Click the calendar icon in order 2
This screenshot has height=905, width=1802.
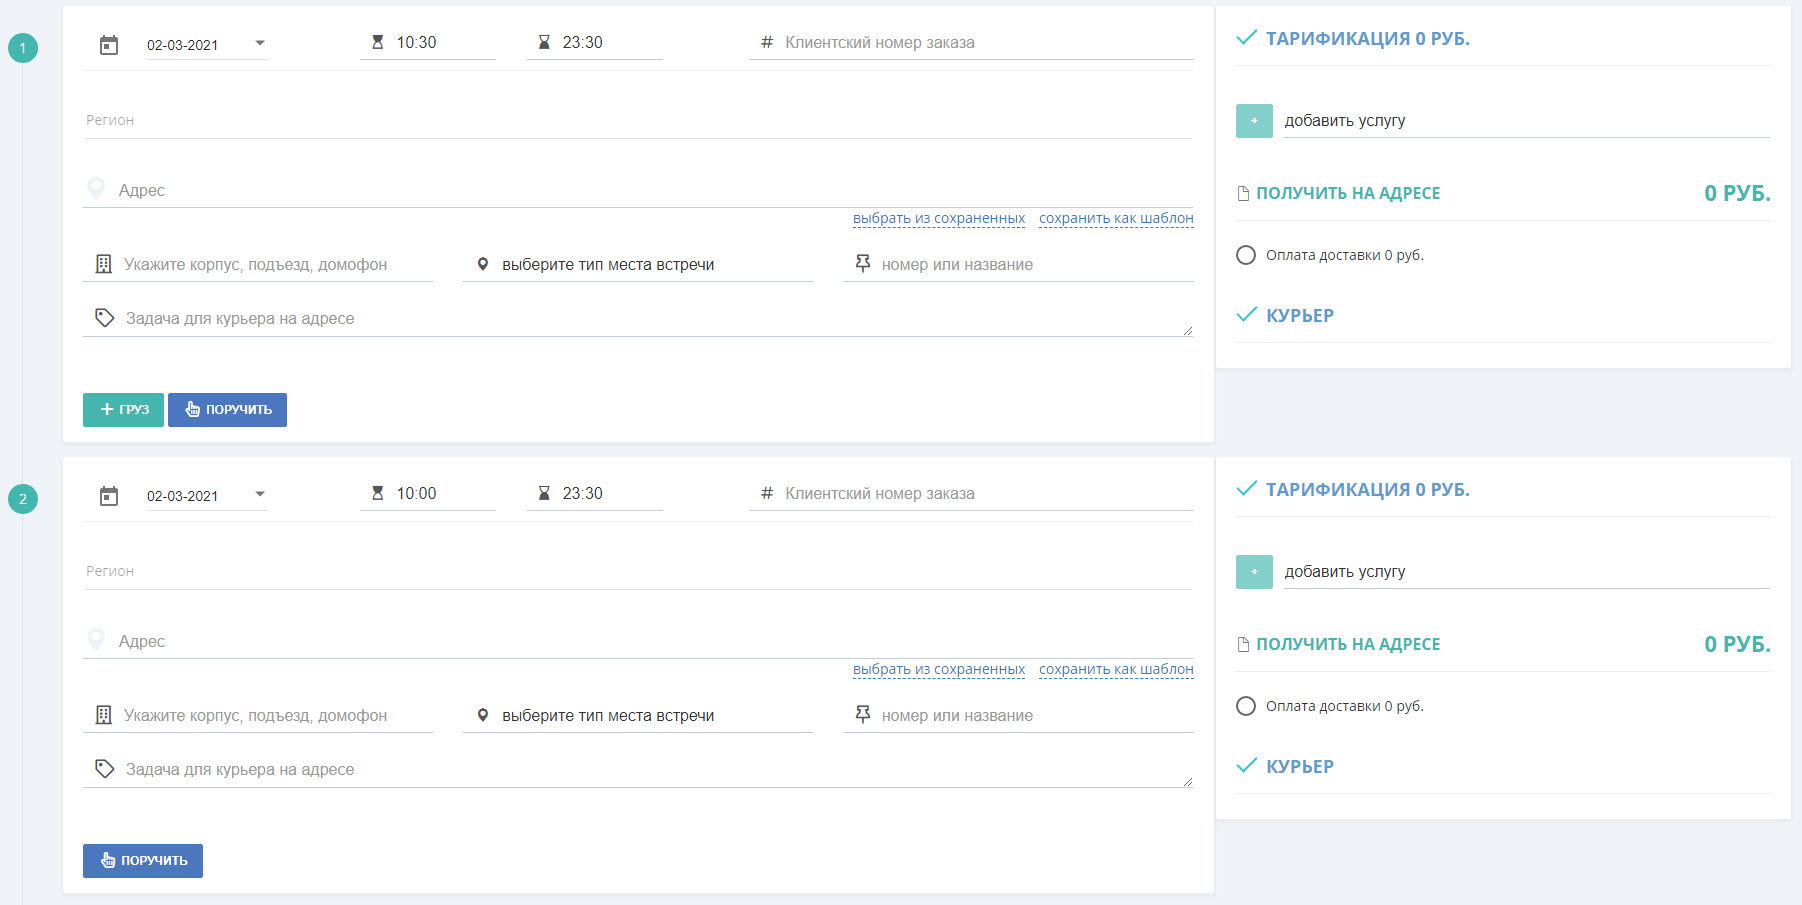pyautogui.click(x=109, y=496)
